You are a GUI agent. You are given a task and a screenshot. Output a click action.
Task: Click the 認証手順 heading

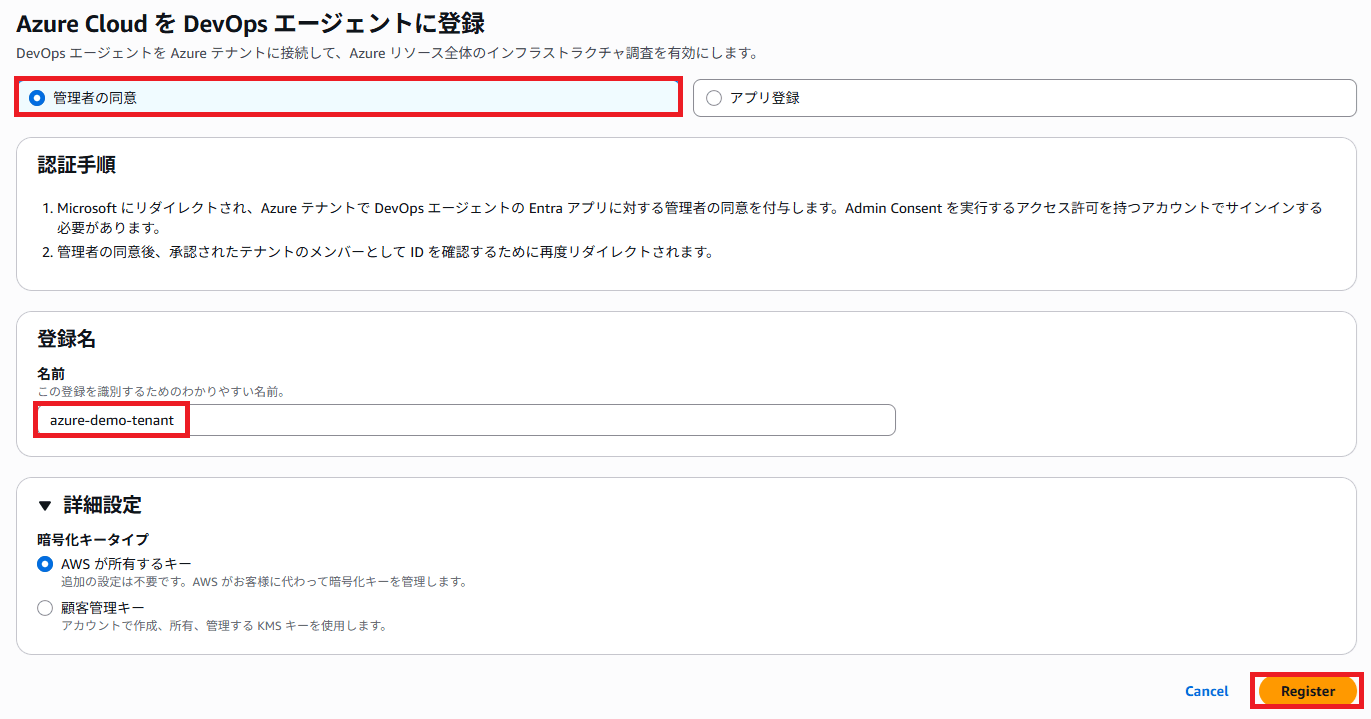[77, 165]
